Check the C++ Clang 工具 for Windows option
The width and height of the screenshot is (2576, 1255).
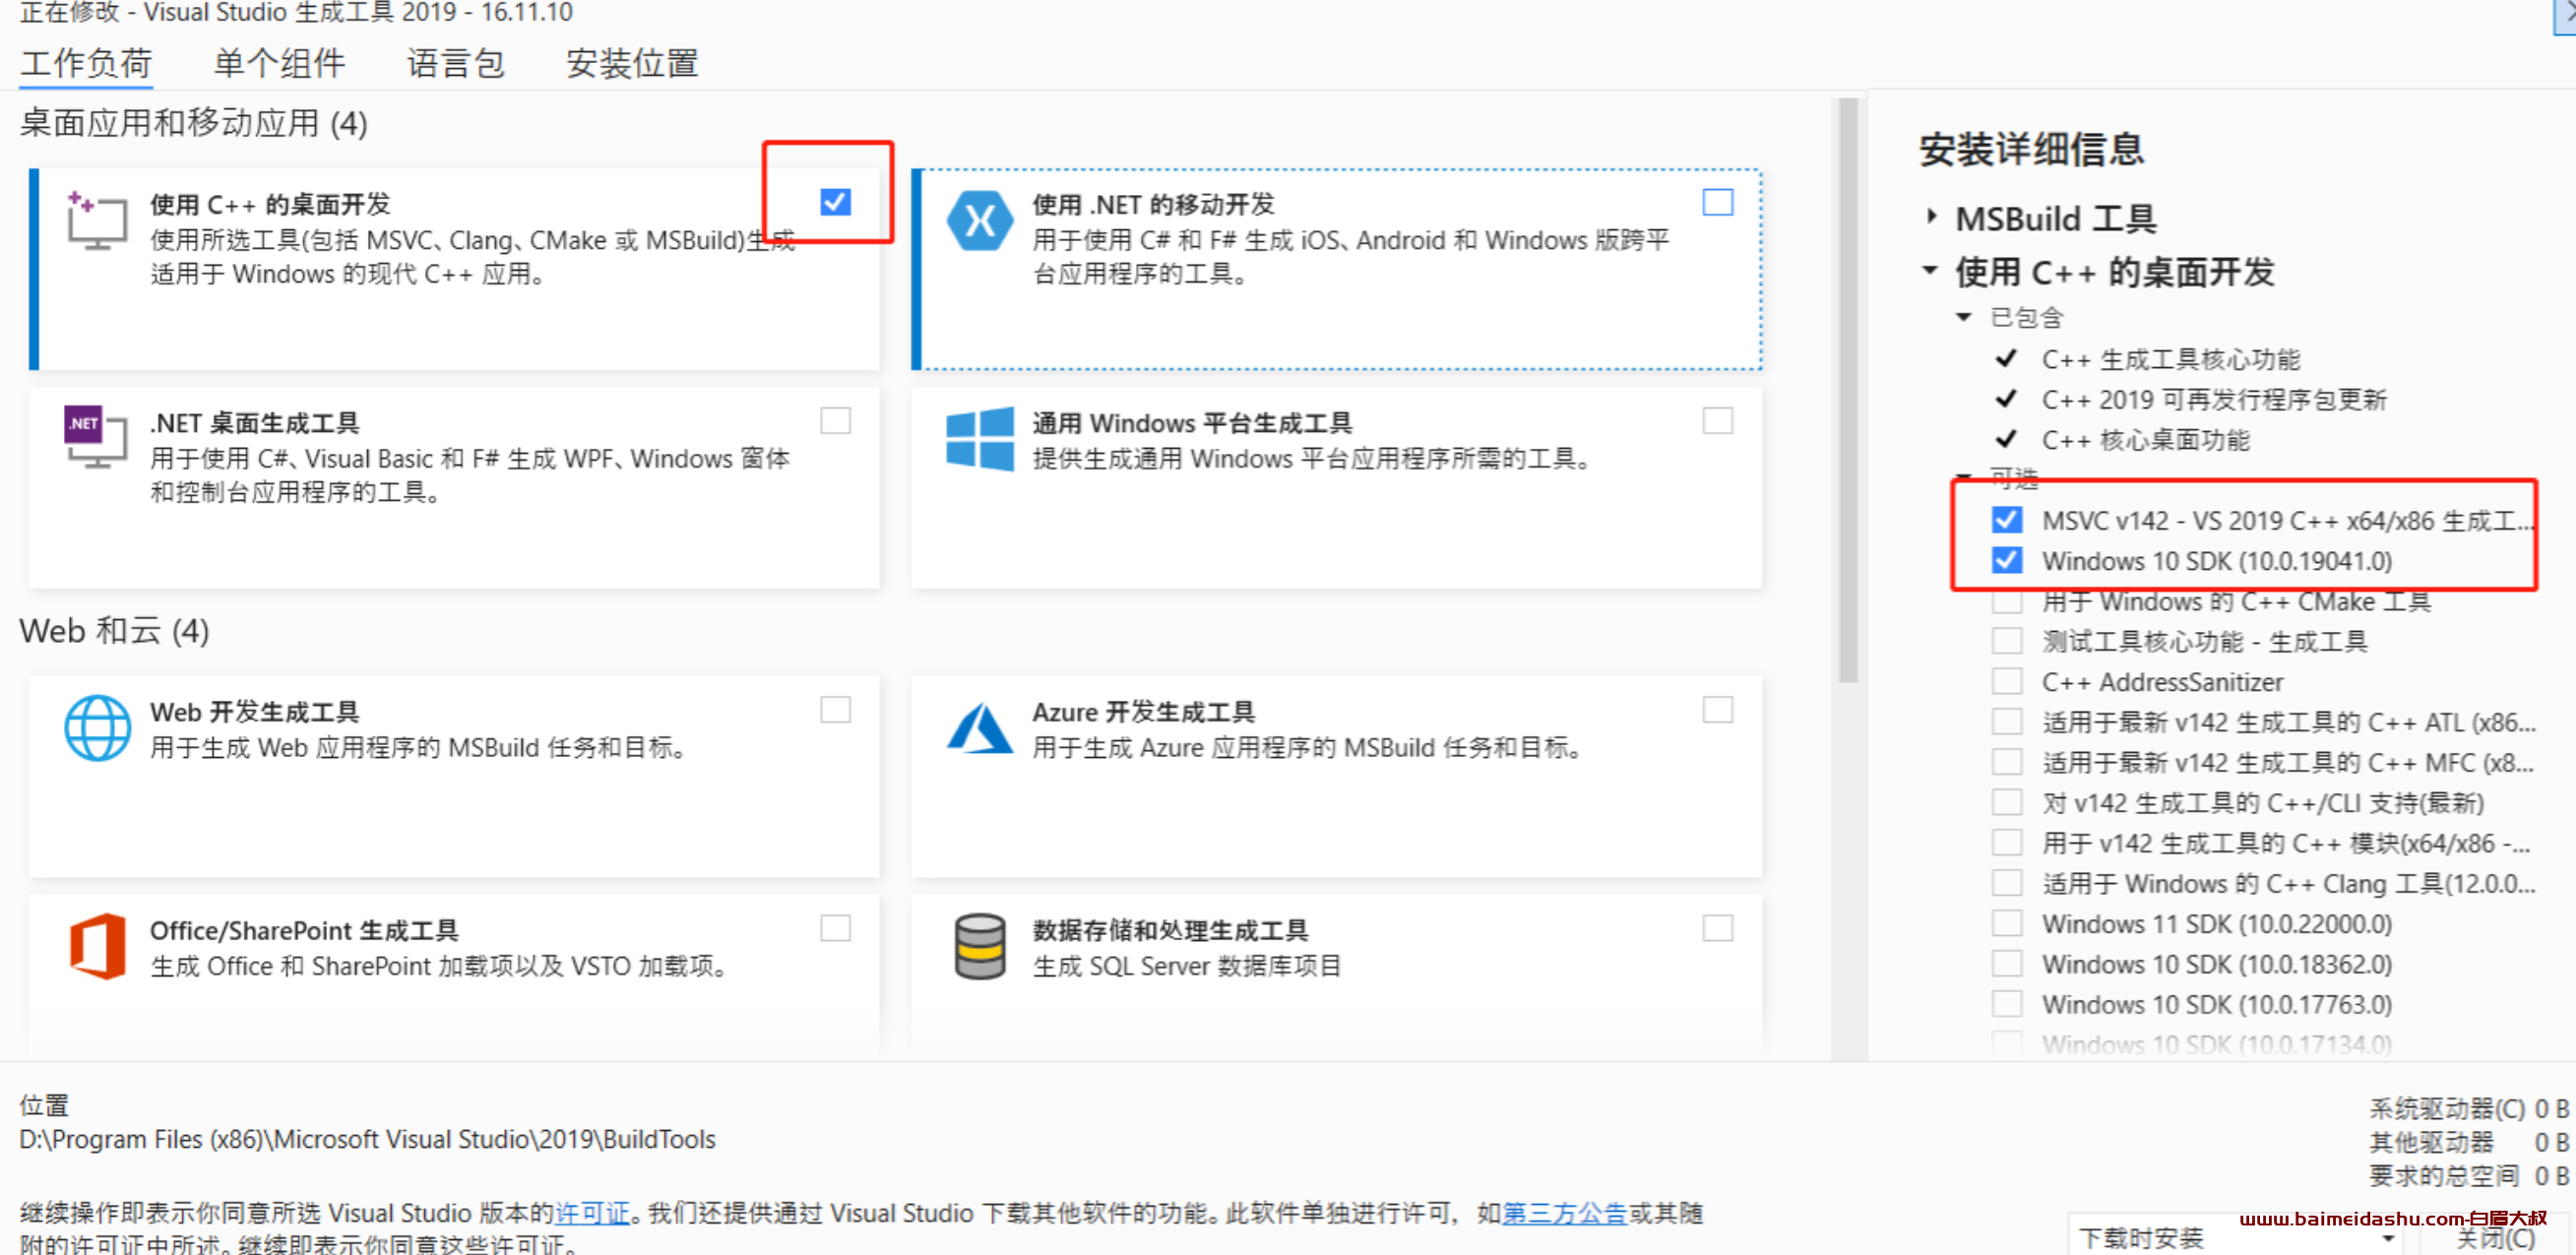2006,883
